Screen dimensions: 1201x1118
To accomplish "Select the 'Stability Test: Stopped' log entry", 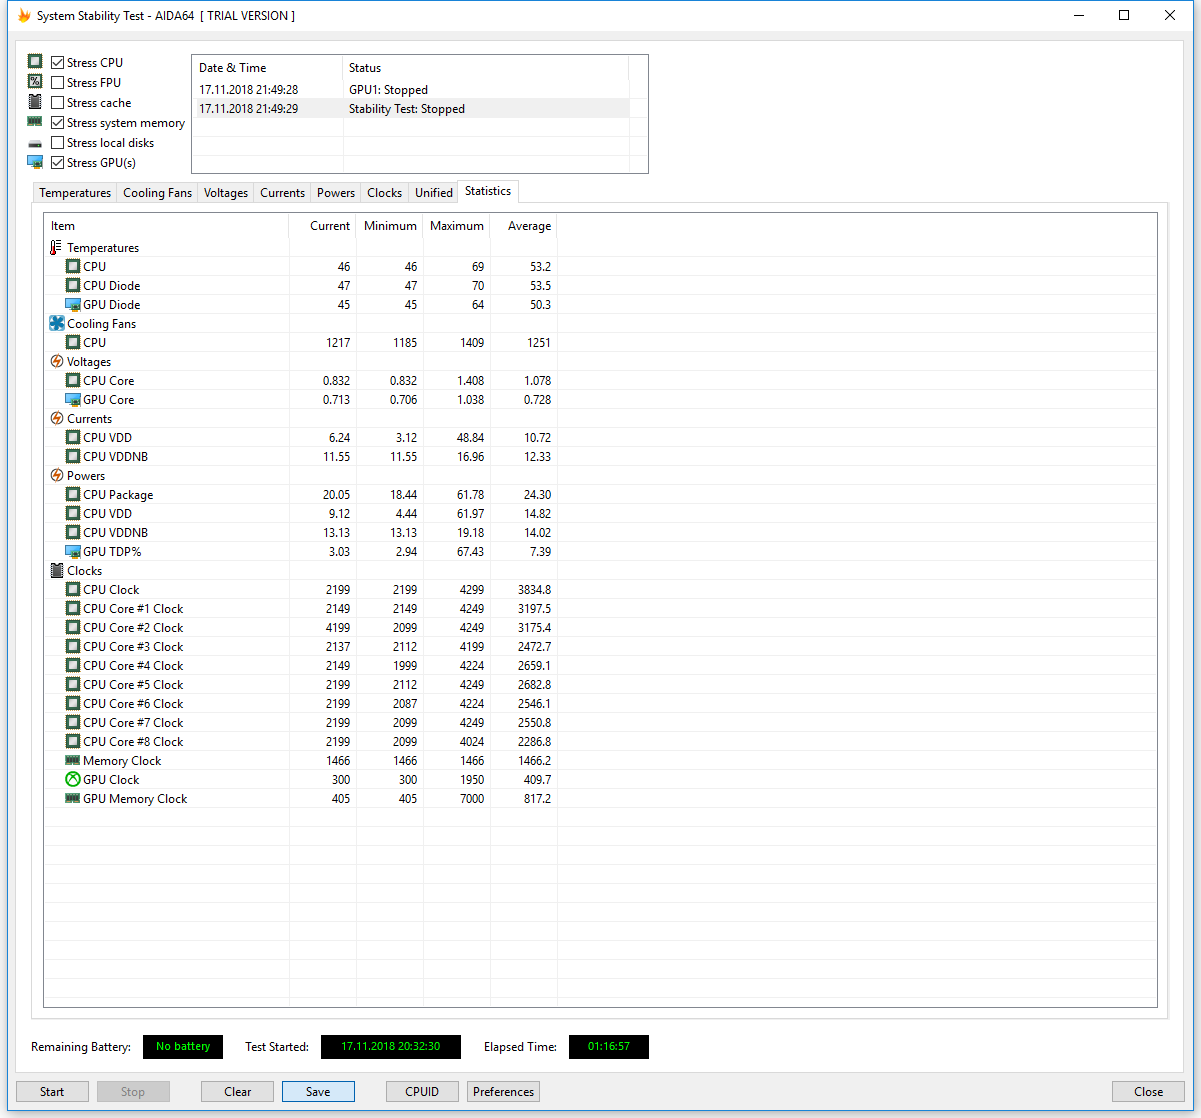I will tap(411, 109).
